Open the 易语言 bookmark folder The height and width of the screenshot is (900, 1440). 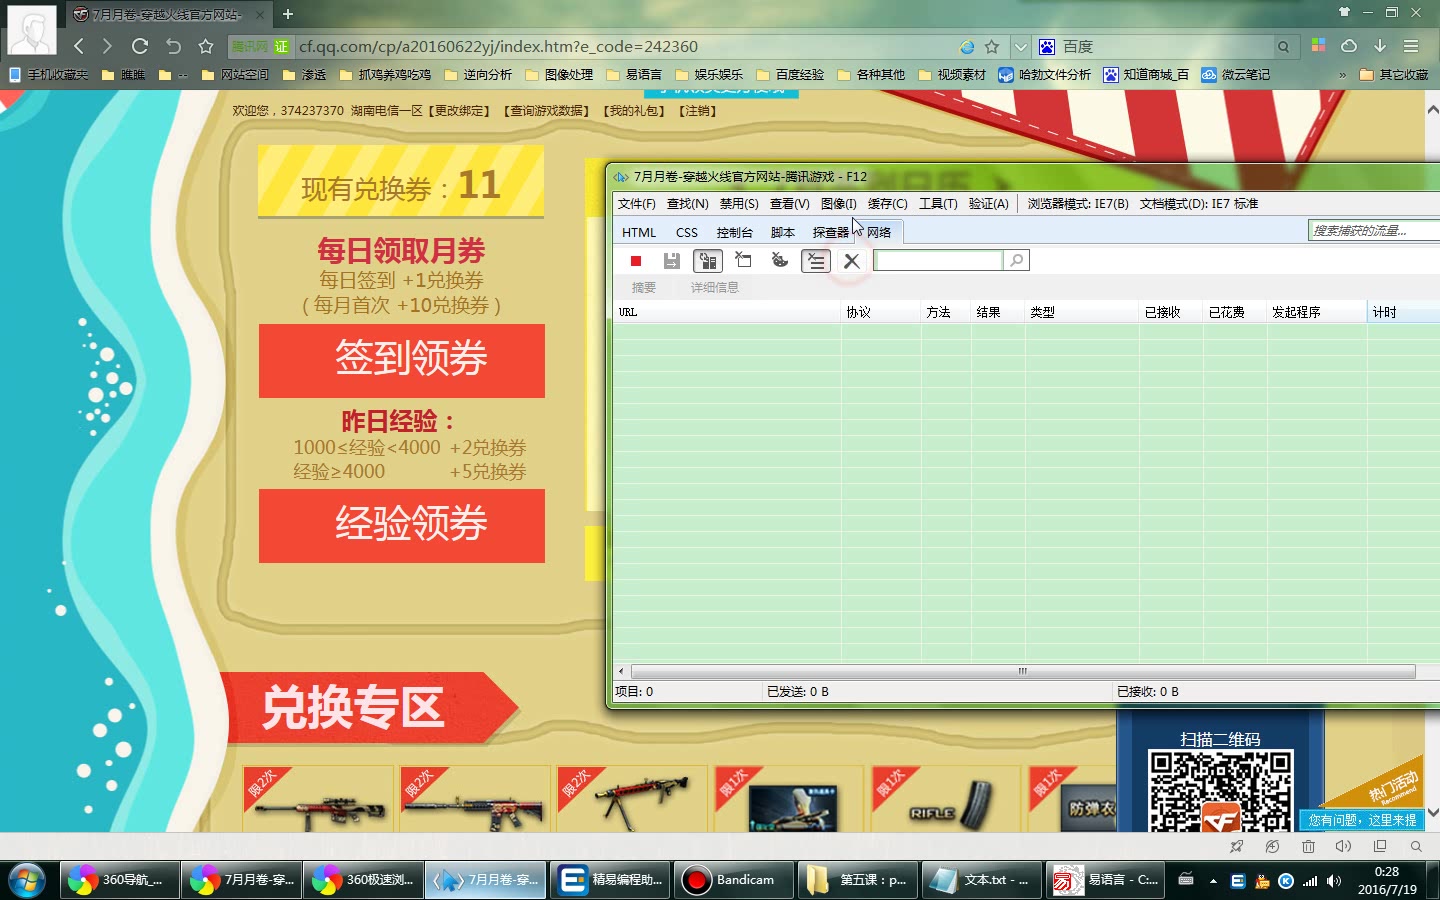pyautogui.click(x=634, y=75)
